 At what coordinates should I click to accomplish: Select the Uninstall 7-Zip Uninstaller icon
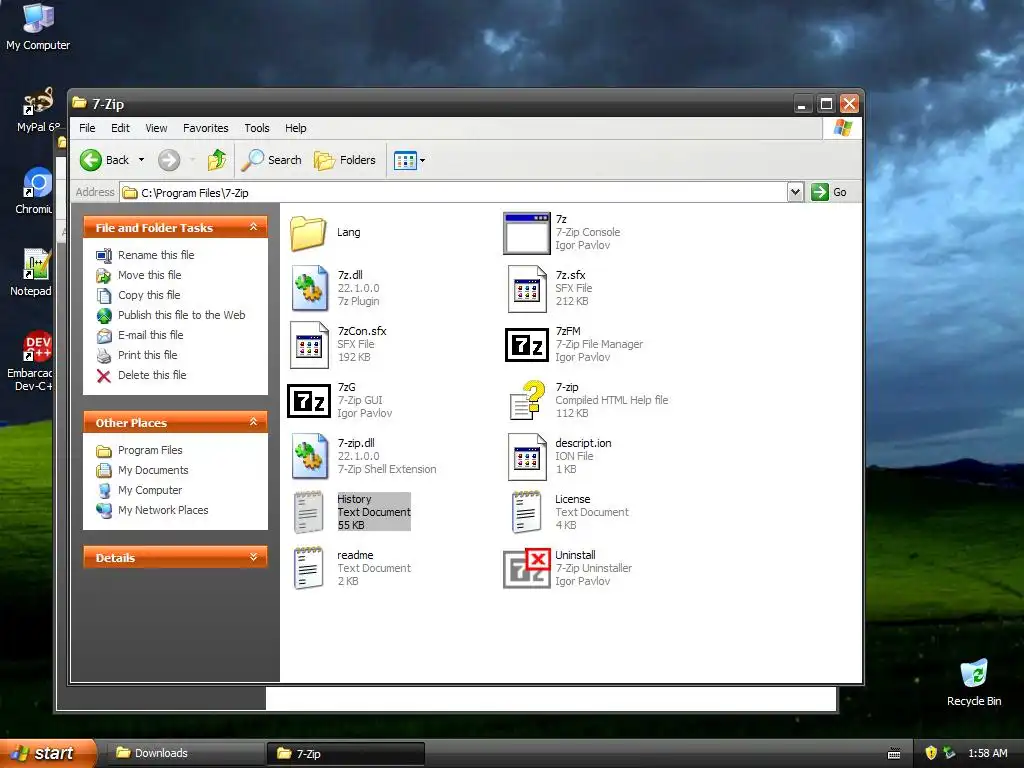pos(527,568)
